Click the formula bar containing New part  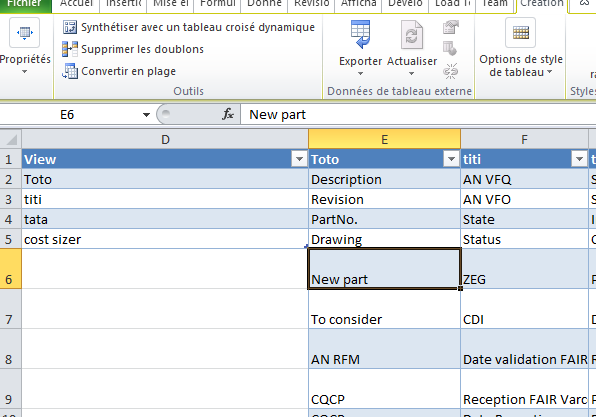pyautogui.click(x=418, y=114)
